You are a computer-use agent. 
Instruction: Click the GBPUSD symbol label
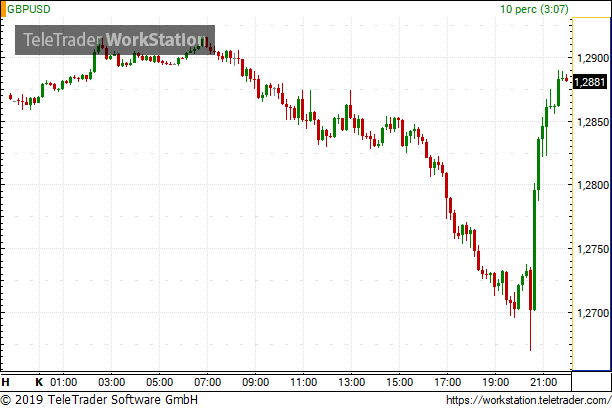29,9
